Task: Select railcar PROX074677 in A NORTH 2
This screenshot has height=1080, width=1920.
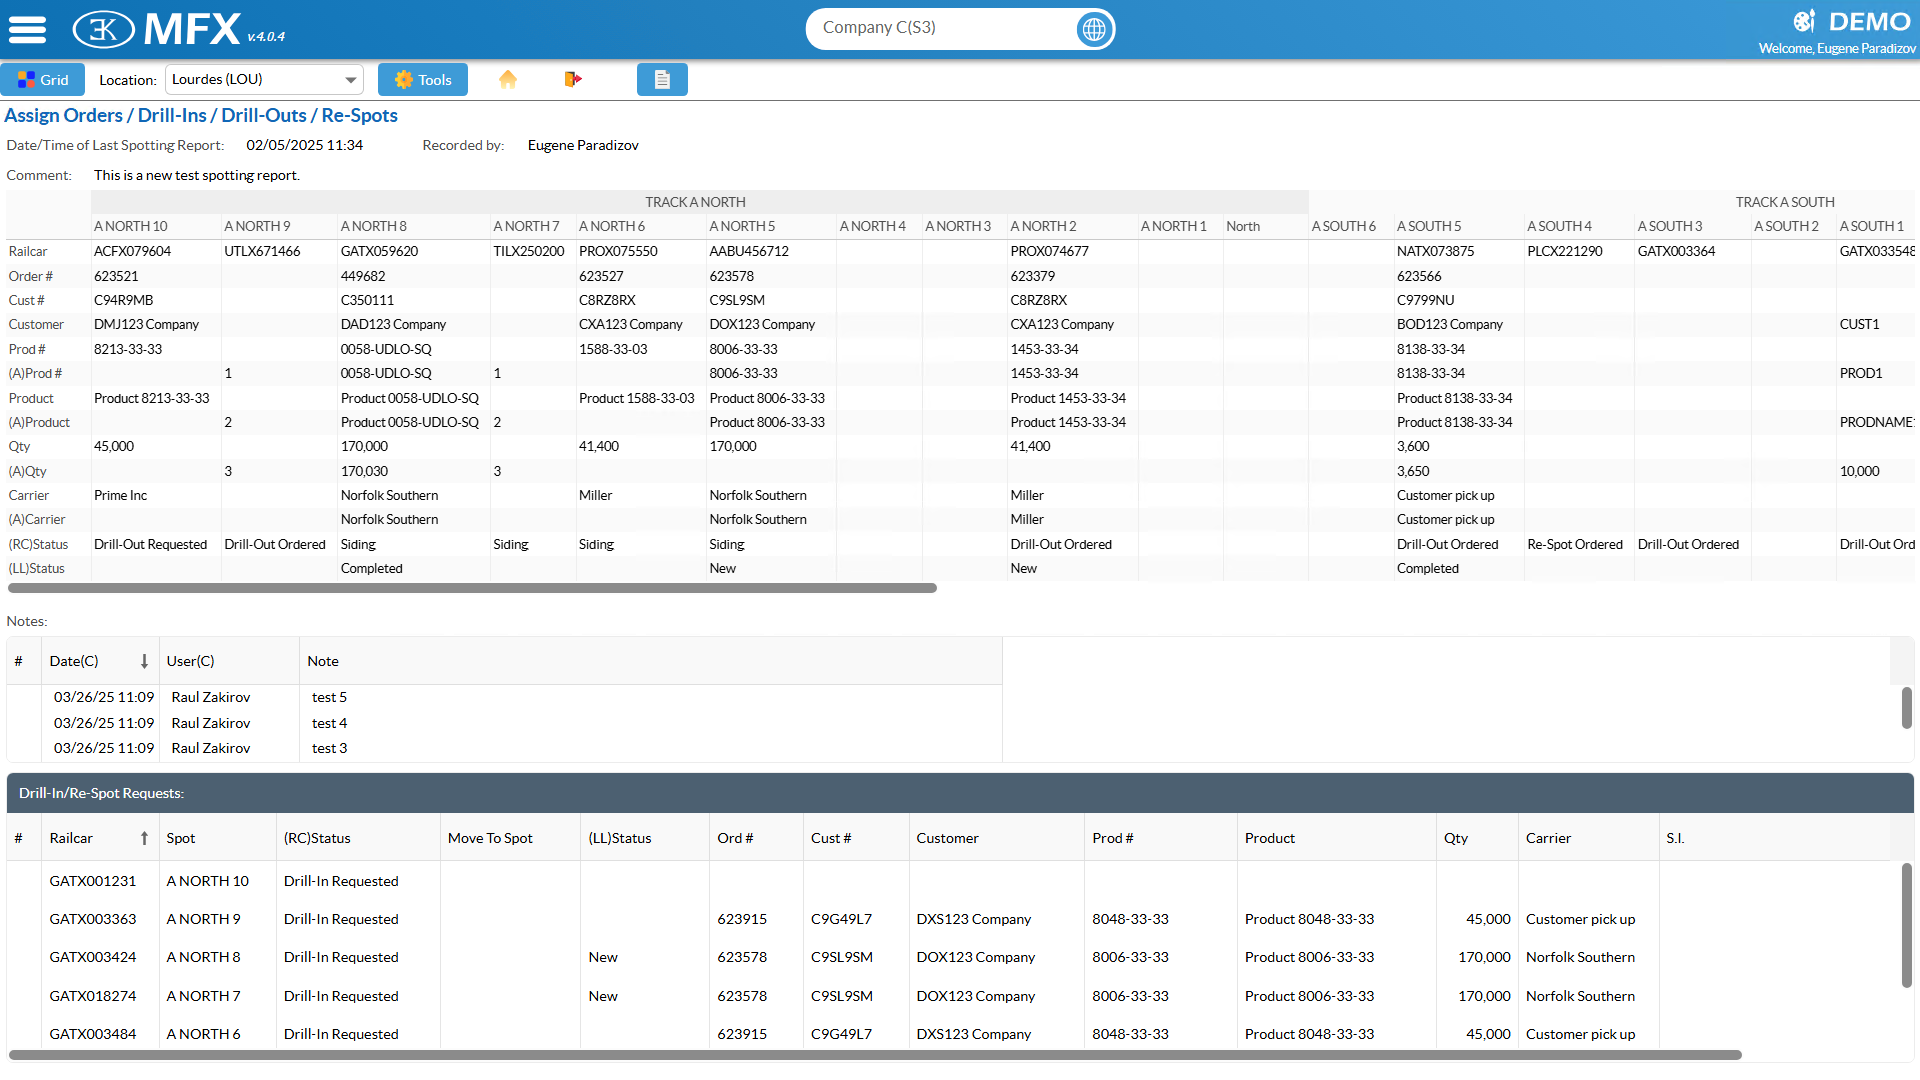Action: (x=1049, y=251)
